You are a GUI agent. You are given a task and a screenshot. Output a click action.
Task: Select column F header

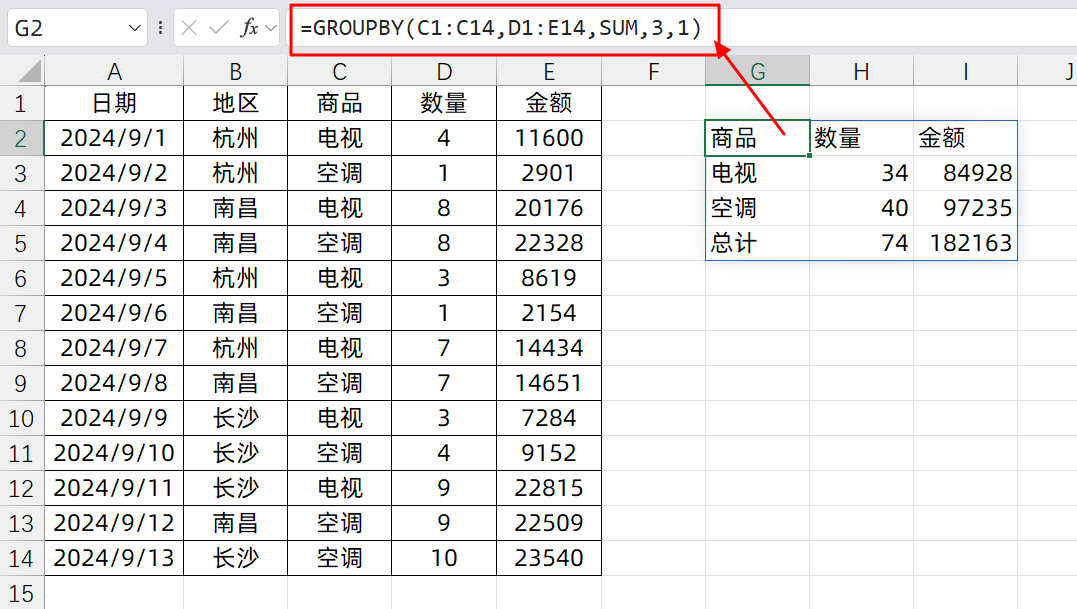653,71
